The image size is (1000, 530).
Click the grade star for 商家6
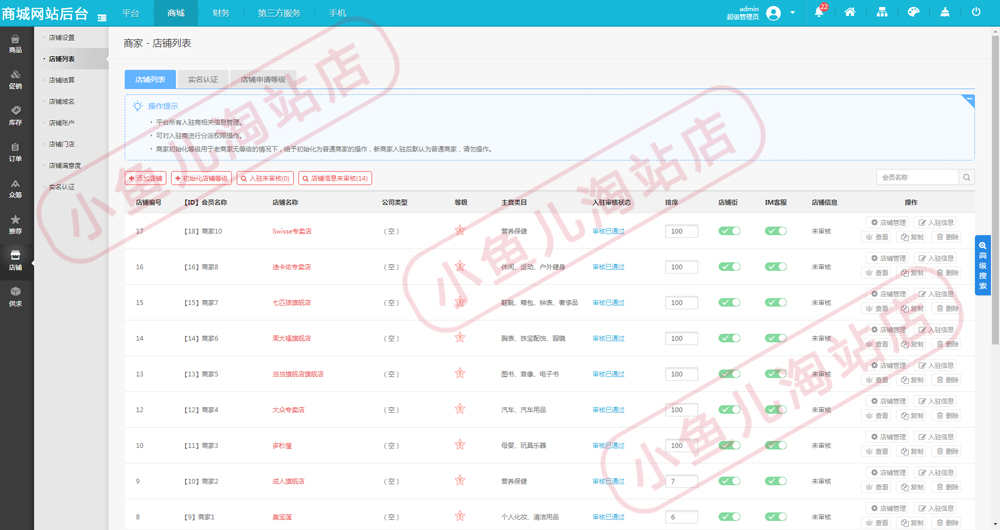459,337
